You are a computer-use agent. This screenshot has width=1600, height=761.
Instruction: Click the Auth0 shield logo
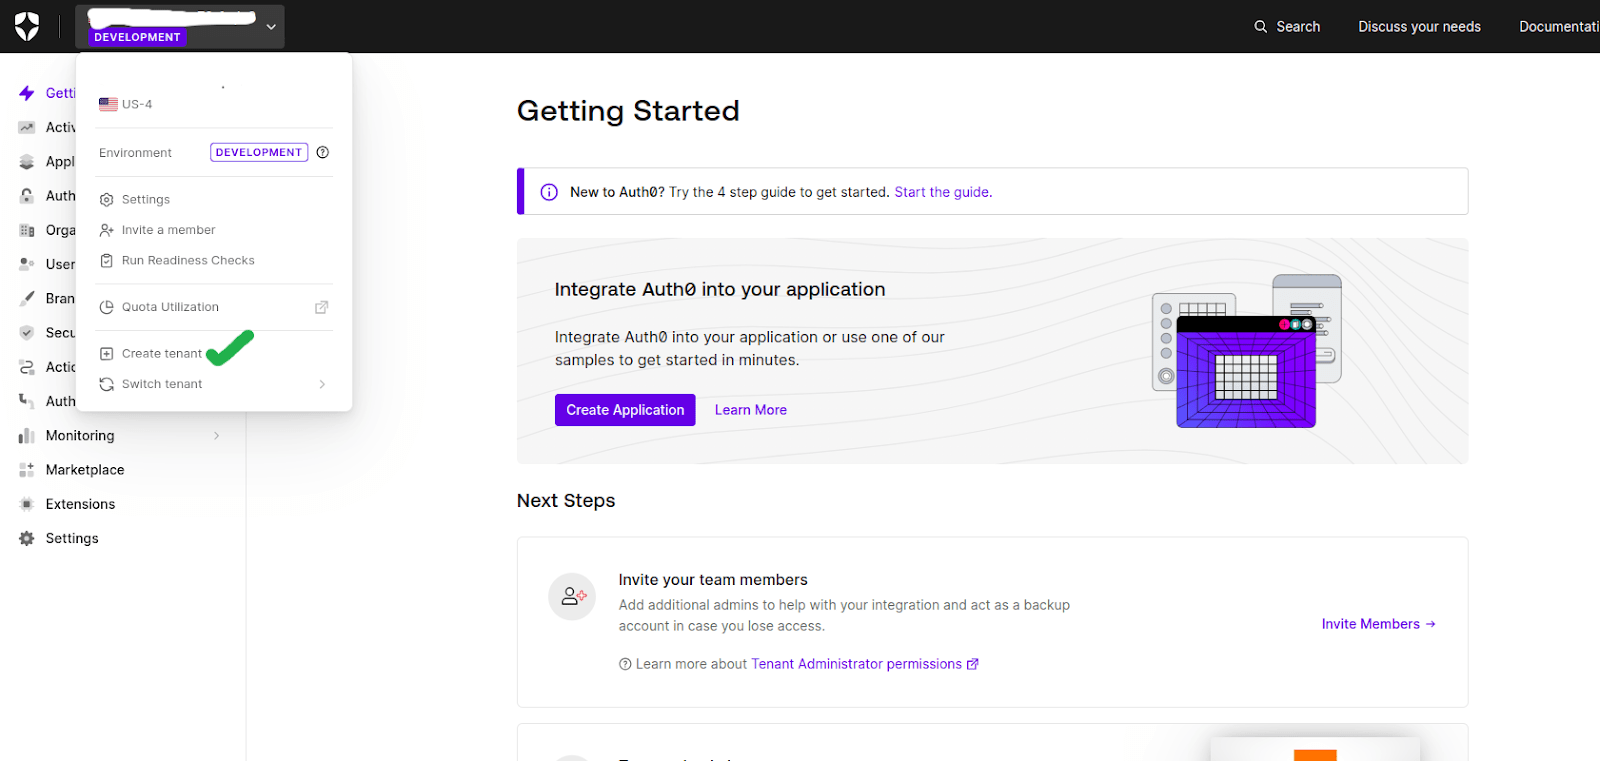[x=27, y=27]
